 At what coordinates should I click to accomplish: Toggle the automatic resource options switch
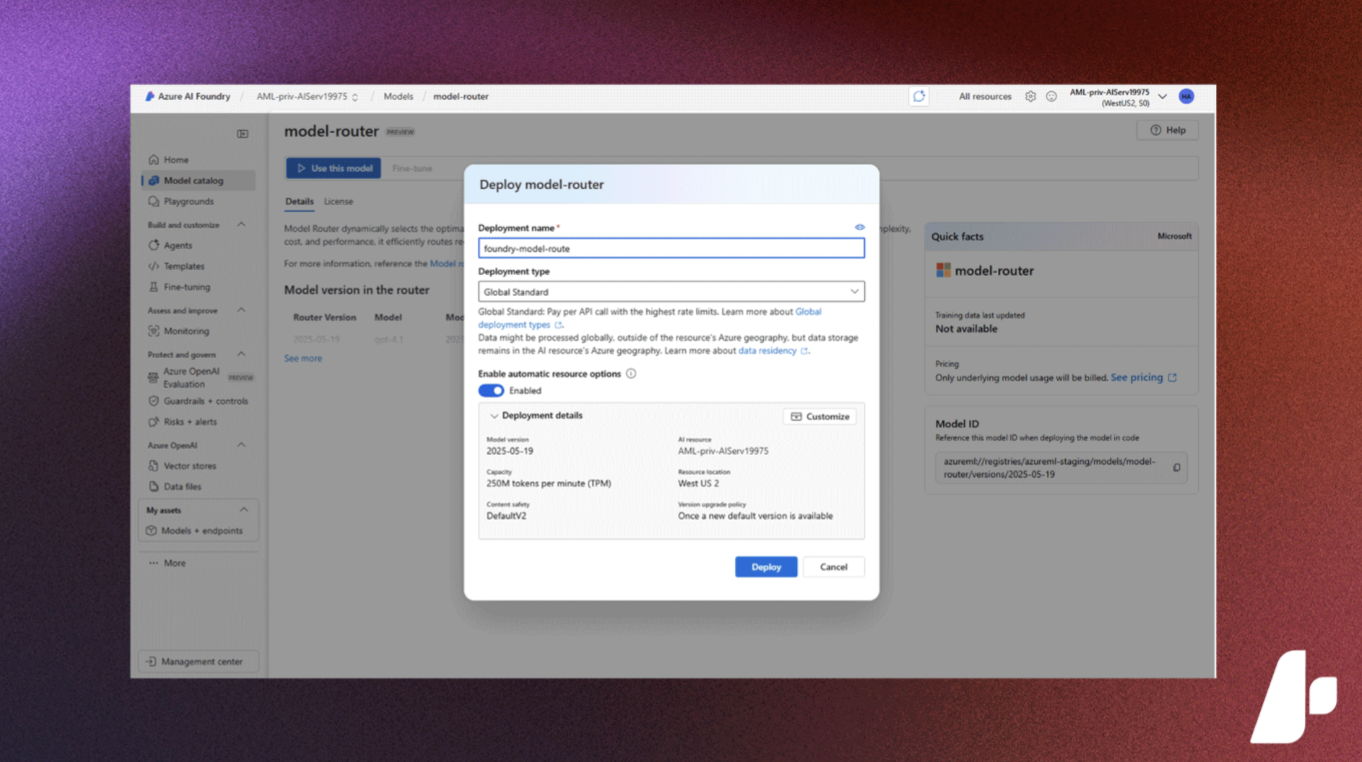tap(491, 391)
